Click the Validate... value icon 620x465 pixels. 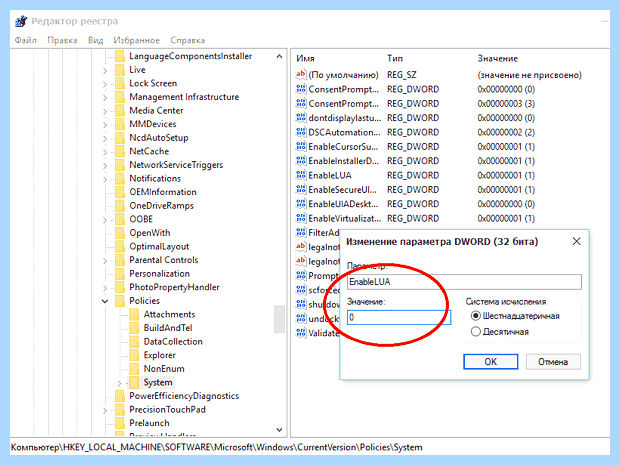[301, 333]
